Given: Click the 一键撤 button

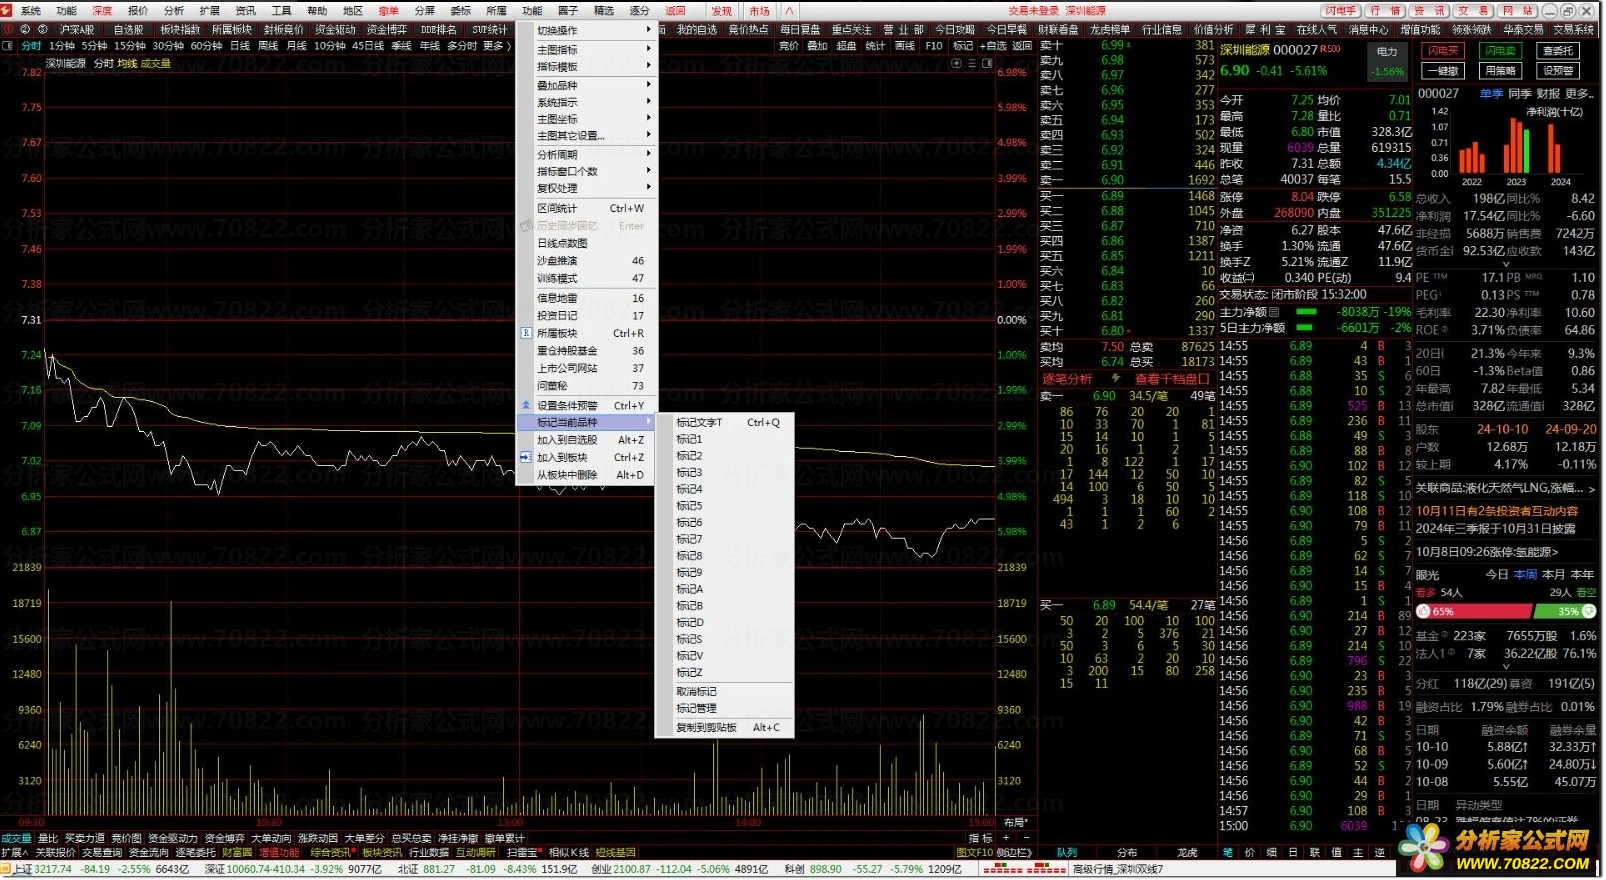Looking at the screenshot, I should click(x=1443, y=71).
